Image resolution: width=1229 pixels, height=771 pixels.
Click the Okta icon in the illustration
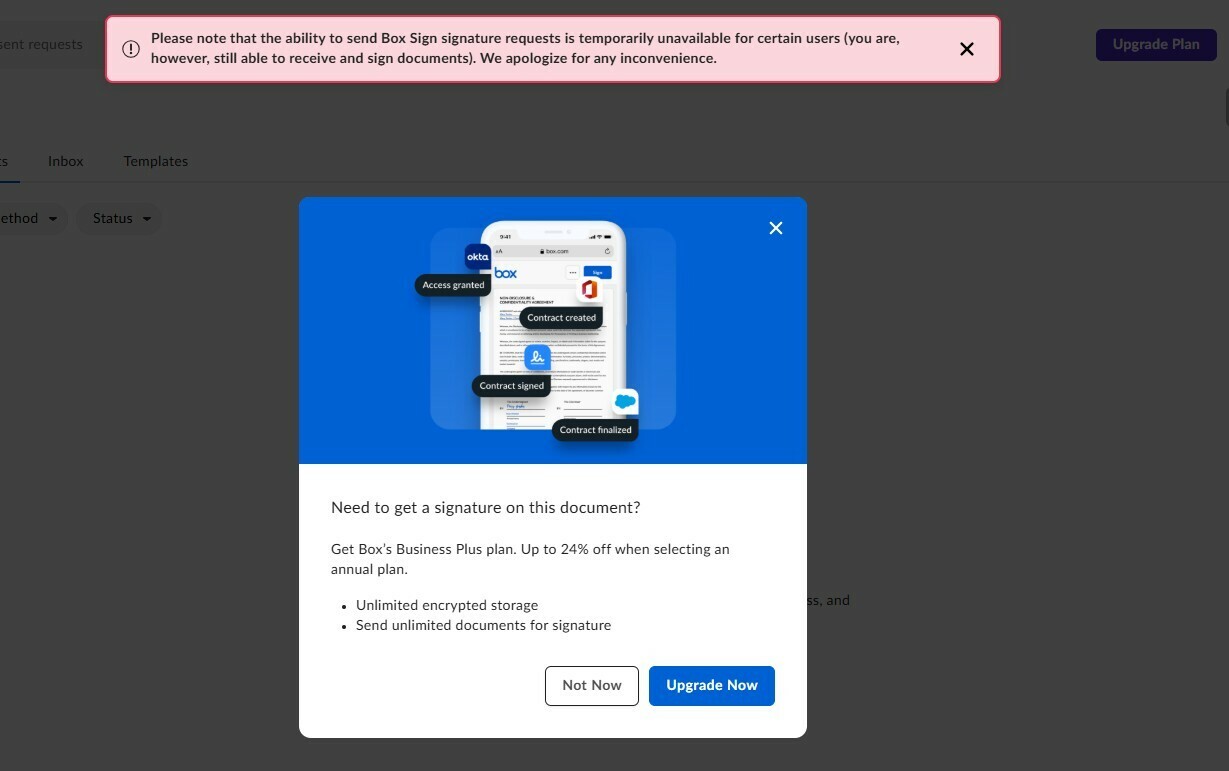pos(478,257)
